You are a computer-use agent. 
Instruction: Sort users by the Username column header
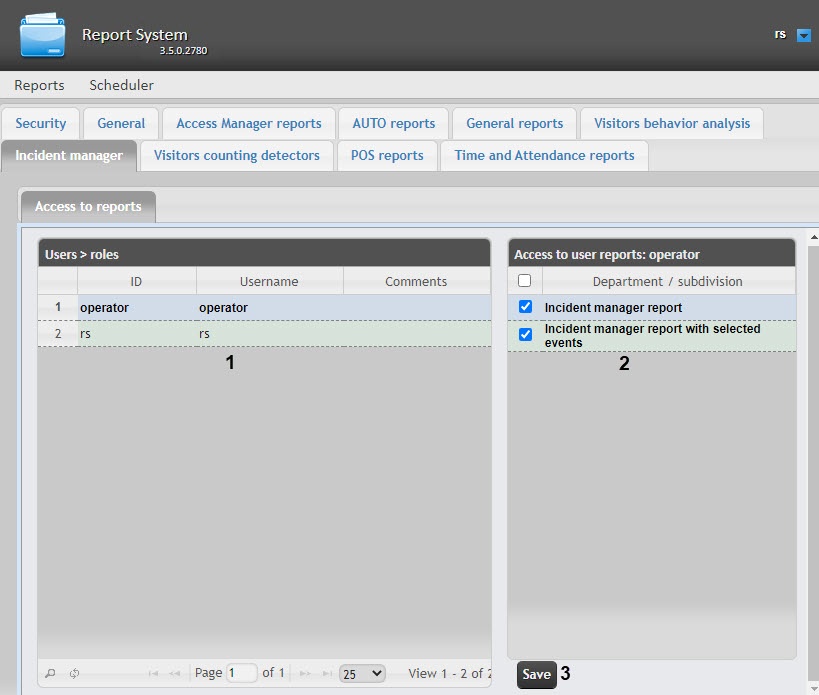click(269, 282)
